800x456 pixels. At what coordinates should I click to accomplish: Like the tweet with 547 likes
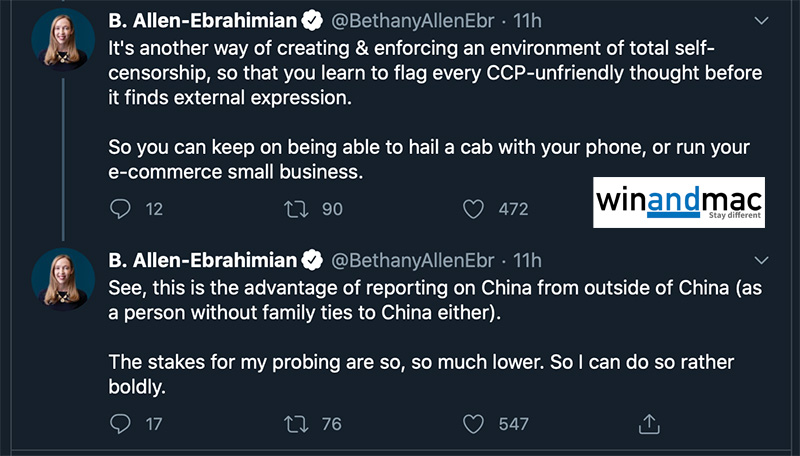point(473,424)
